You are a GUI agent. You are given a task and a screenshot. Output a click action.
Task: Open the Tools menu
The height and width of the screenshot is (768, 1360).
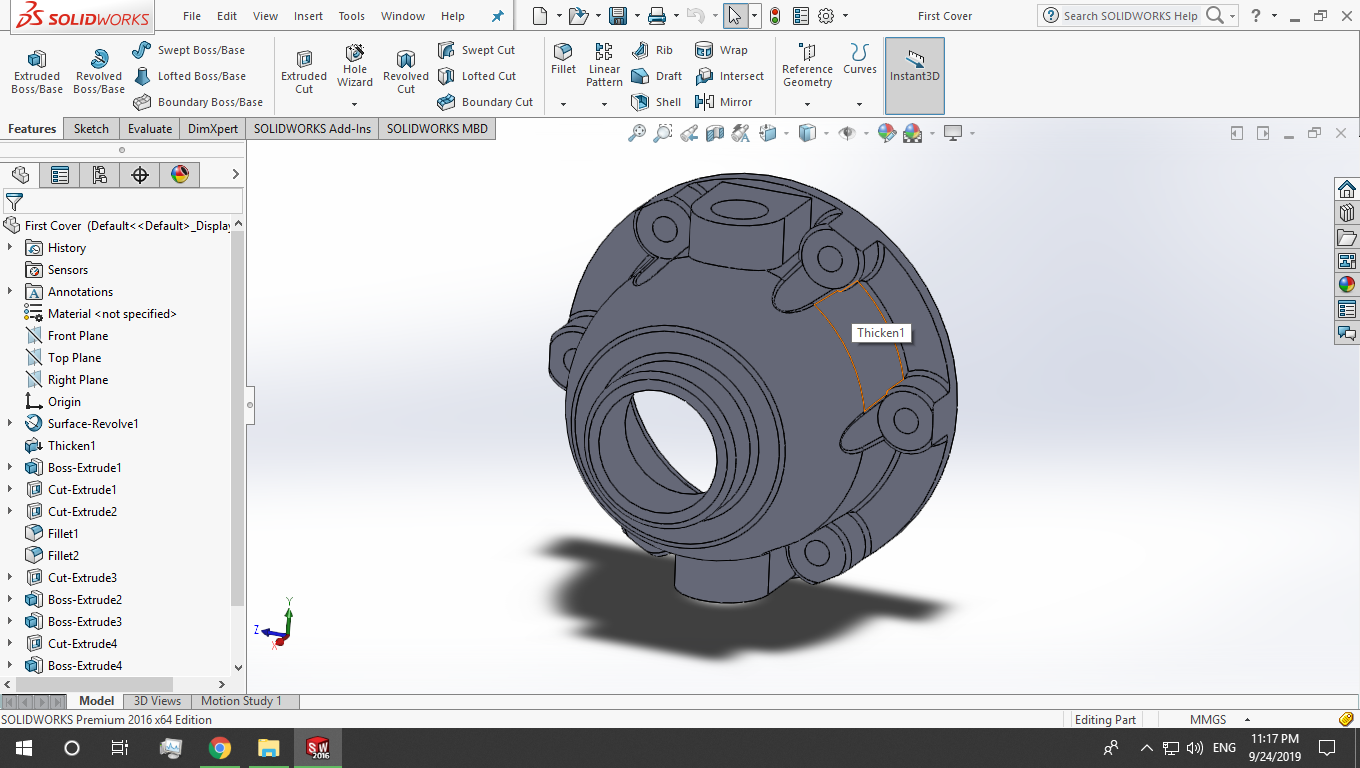pyautogui.click(x=351, y=16)
